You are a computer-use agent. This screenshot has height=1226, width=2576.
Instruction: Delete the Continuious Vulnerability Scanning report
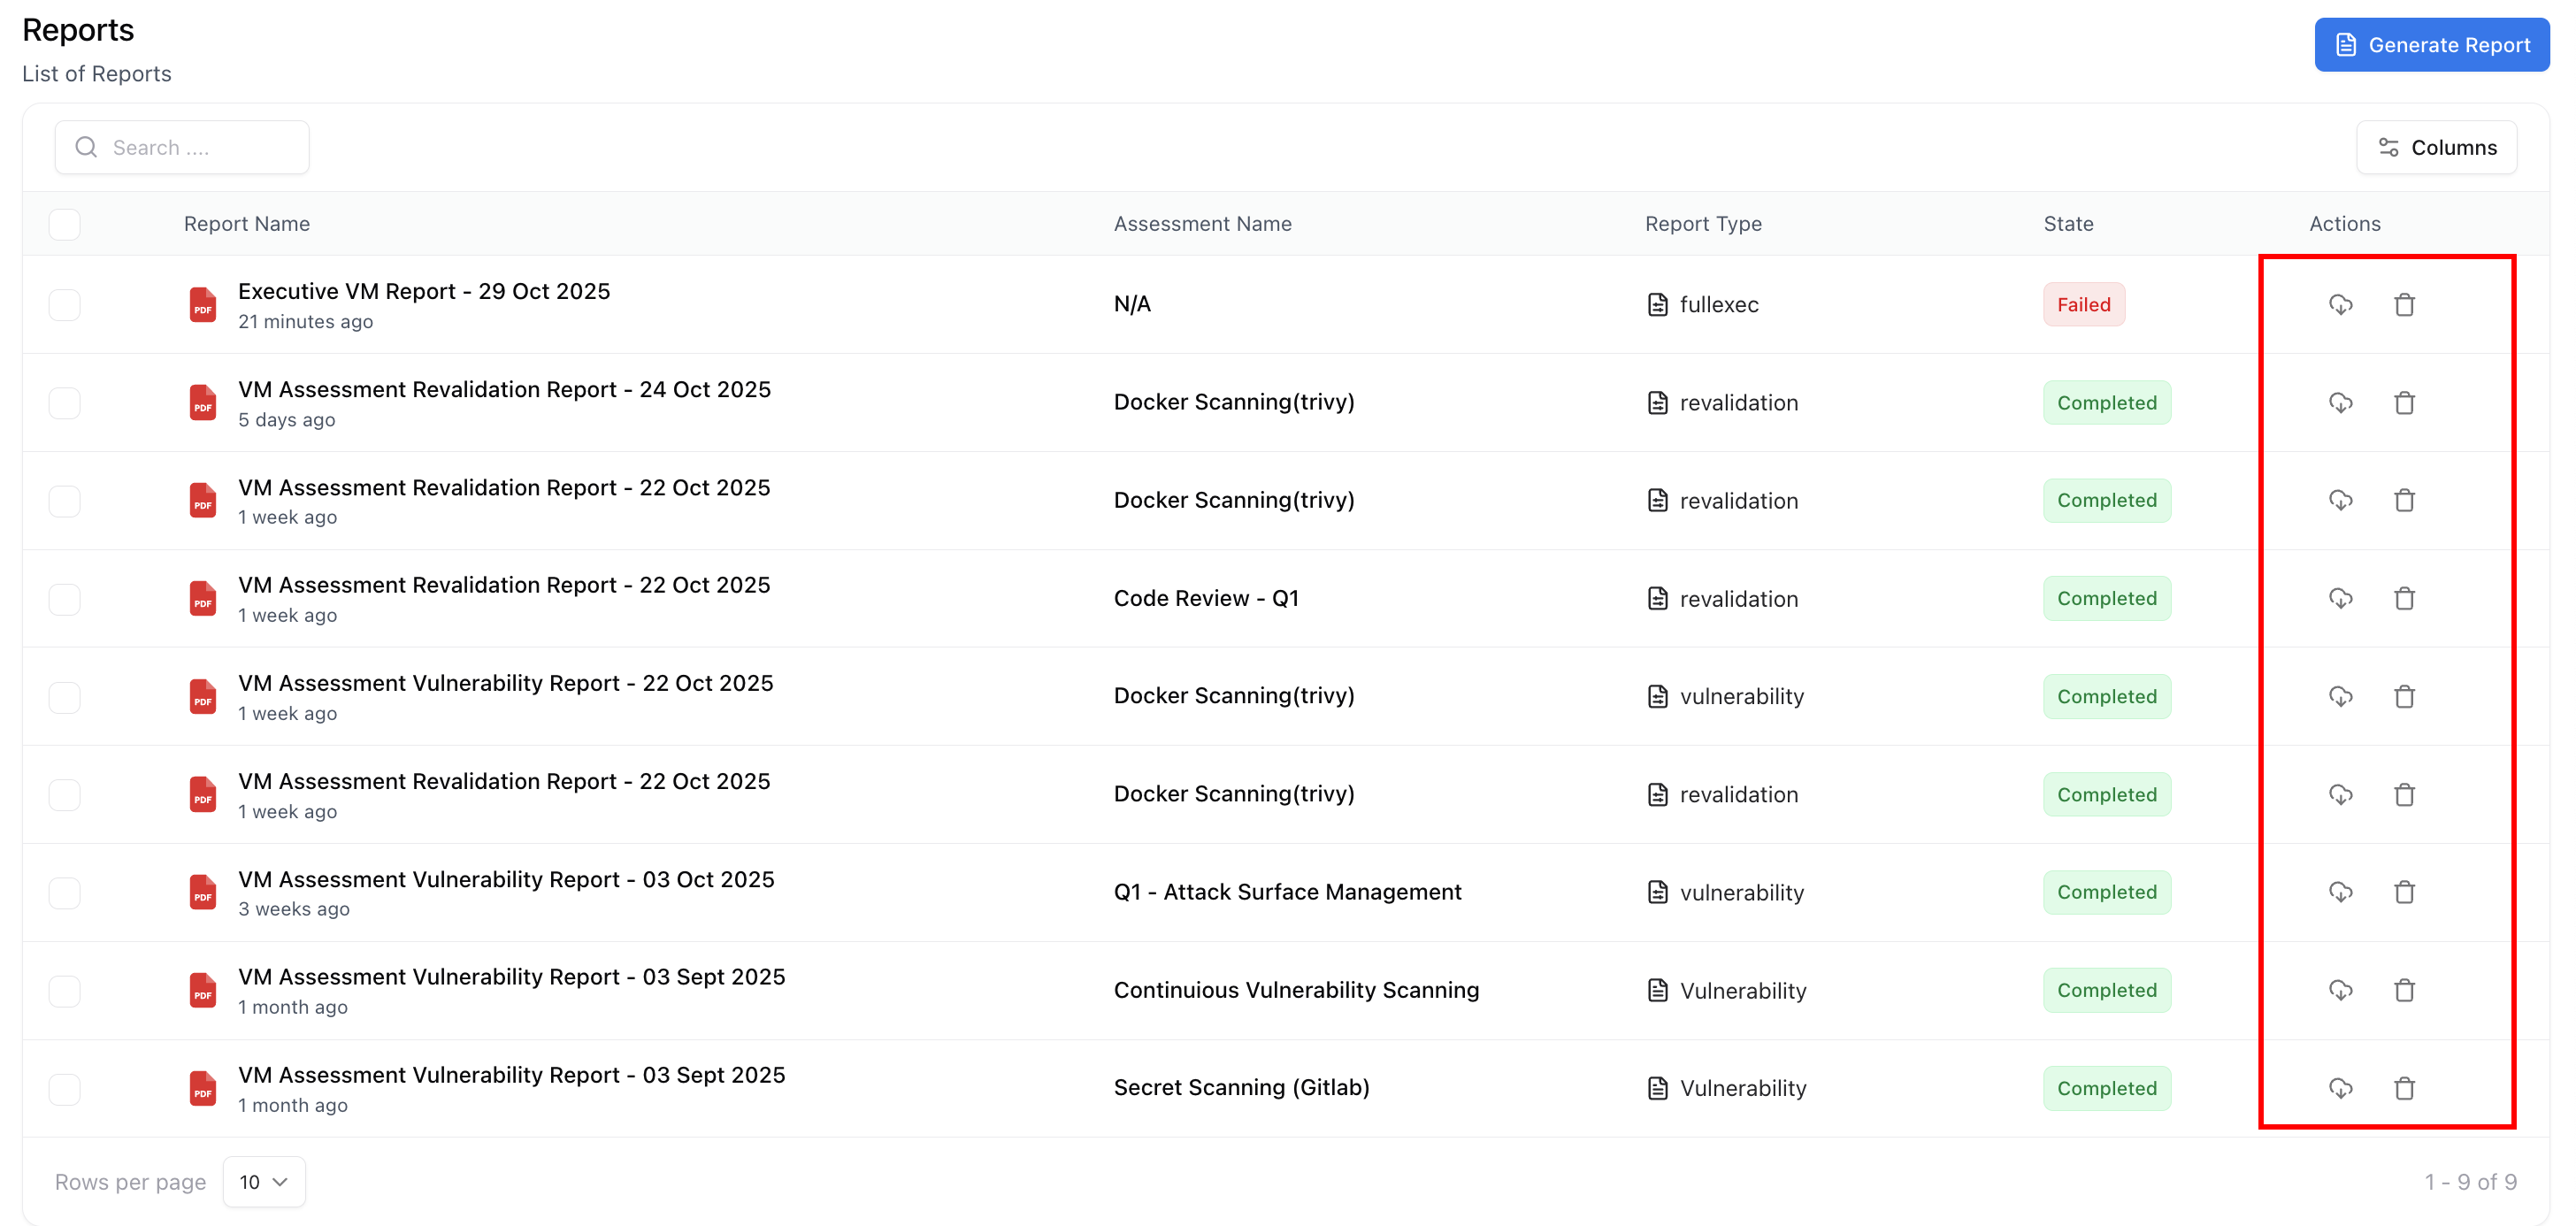pyautogui.click(x=2405, y=990)
